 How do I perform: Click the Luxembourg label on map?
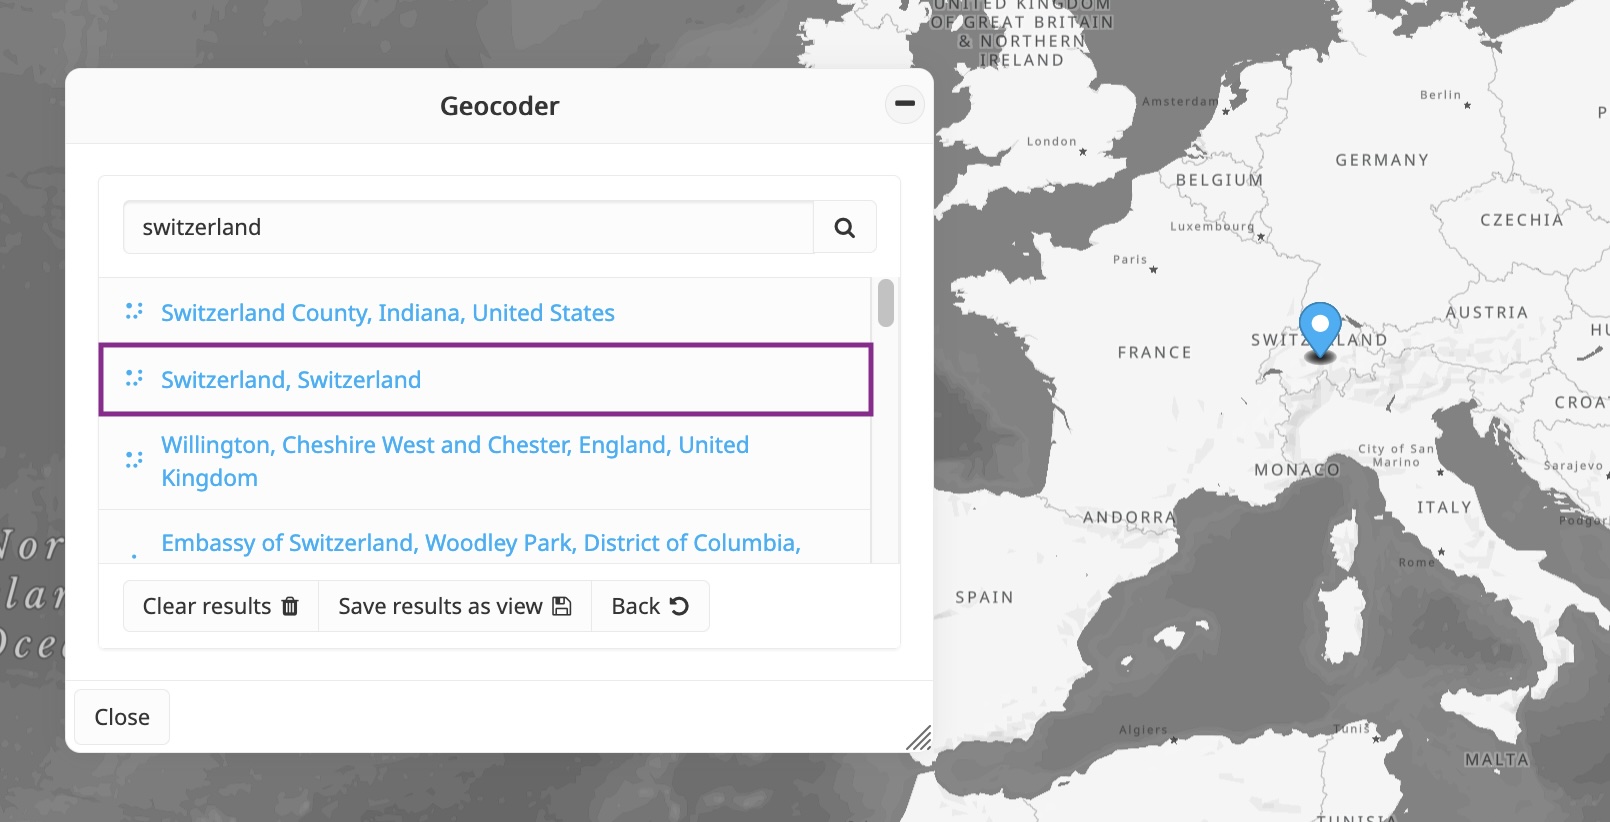[x=1212, y=226]
